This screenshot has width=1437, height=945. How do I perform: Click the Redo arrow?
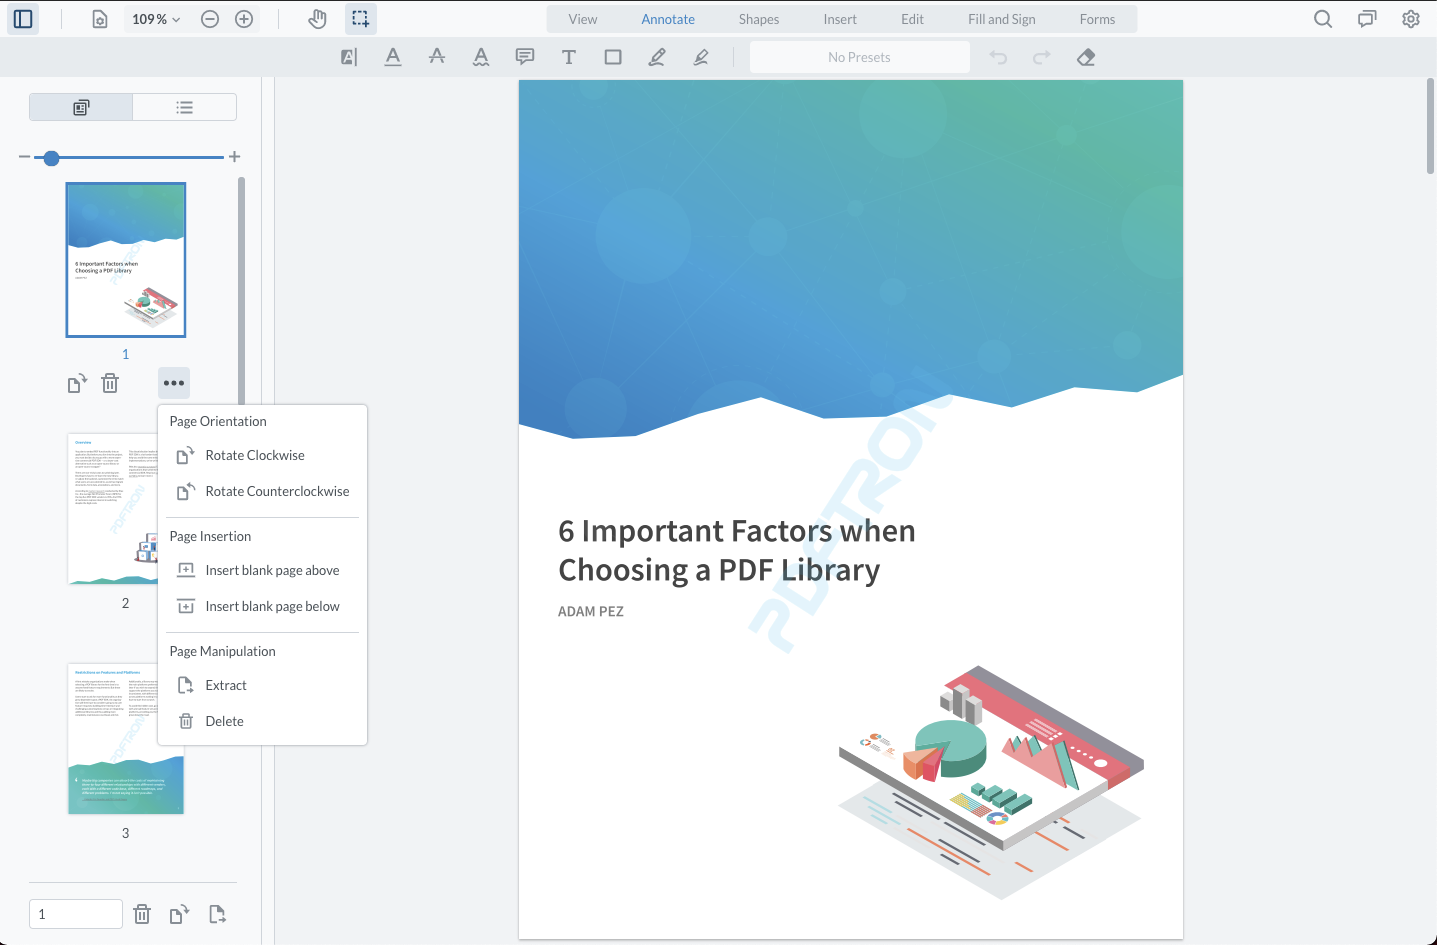point(1042,57)
